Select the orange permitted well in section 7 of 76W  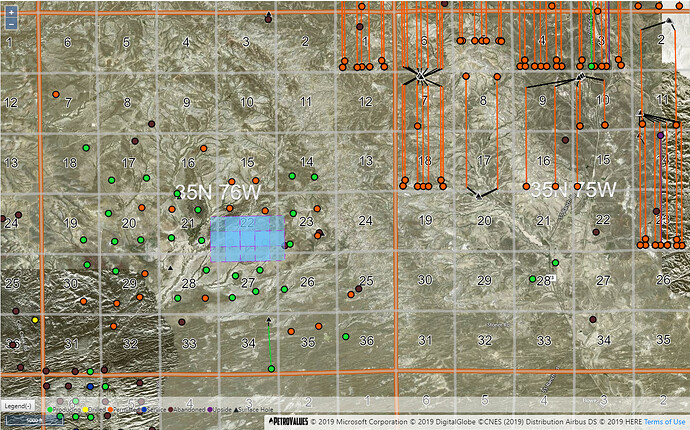56,94
